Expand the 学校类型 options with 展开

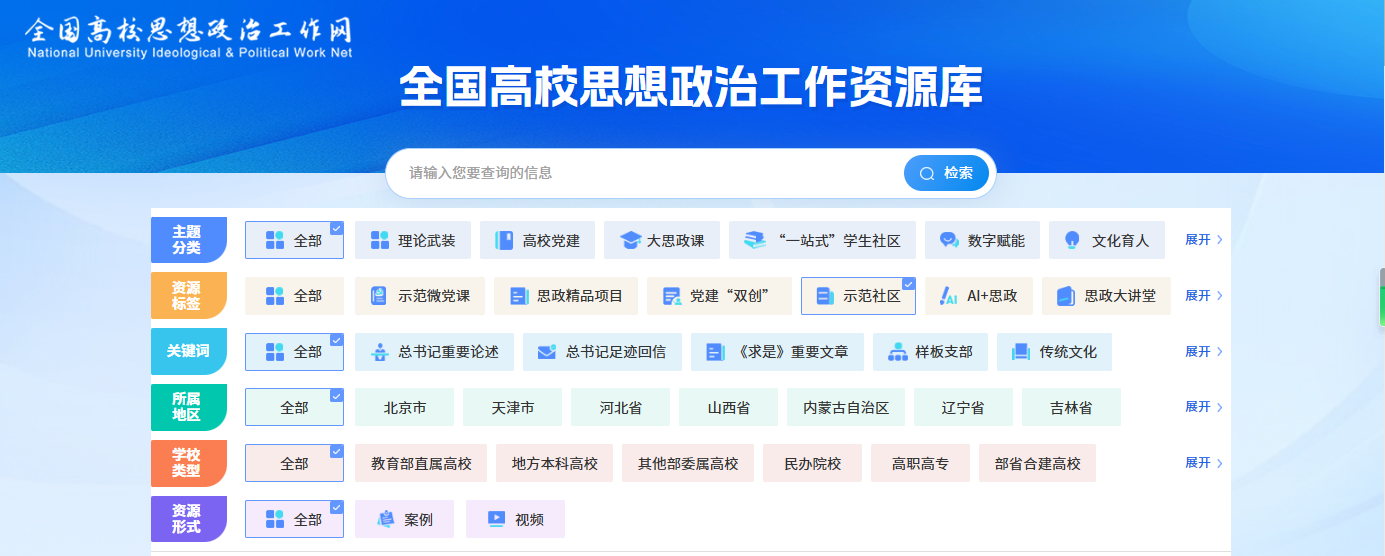coord(1203,463)
